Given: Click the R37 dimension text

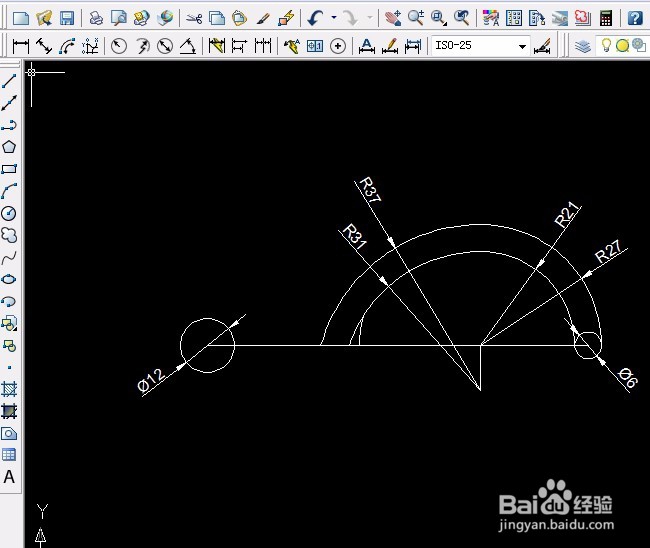Looking at the screenshot, I should [370, 190].
